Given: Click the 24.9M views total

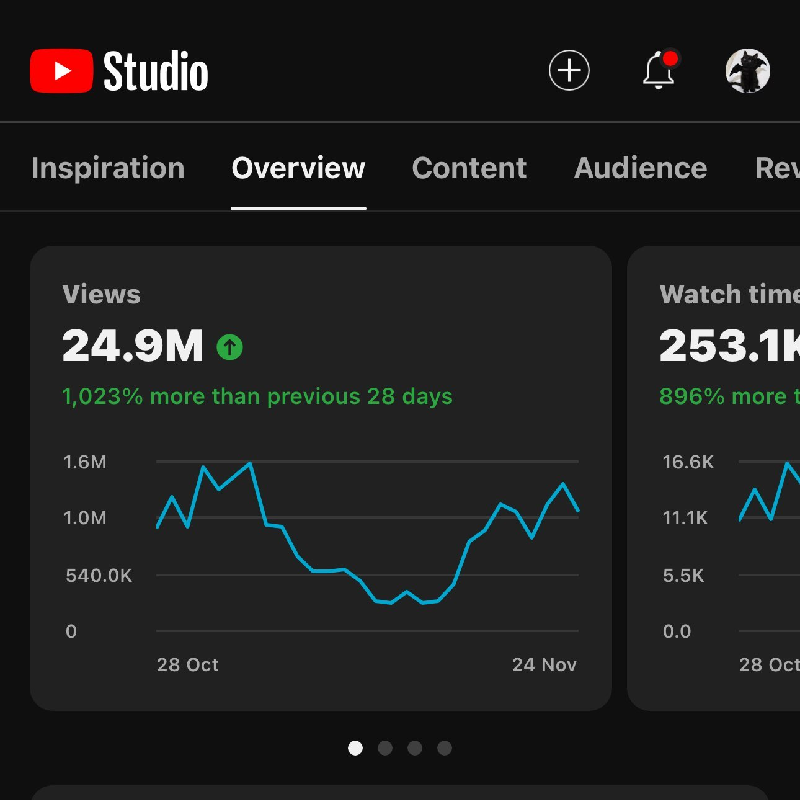Looking at the screenshot, I should tap(133, 346).
